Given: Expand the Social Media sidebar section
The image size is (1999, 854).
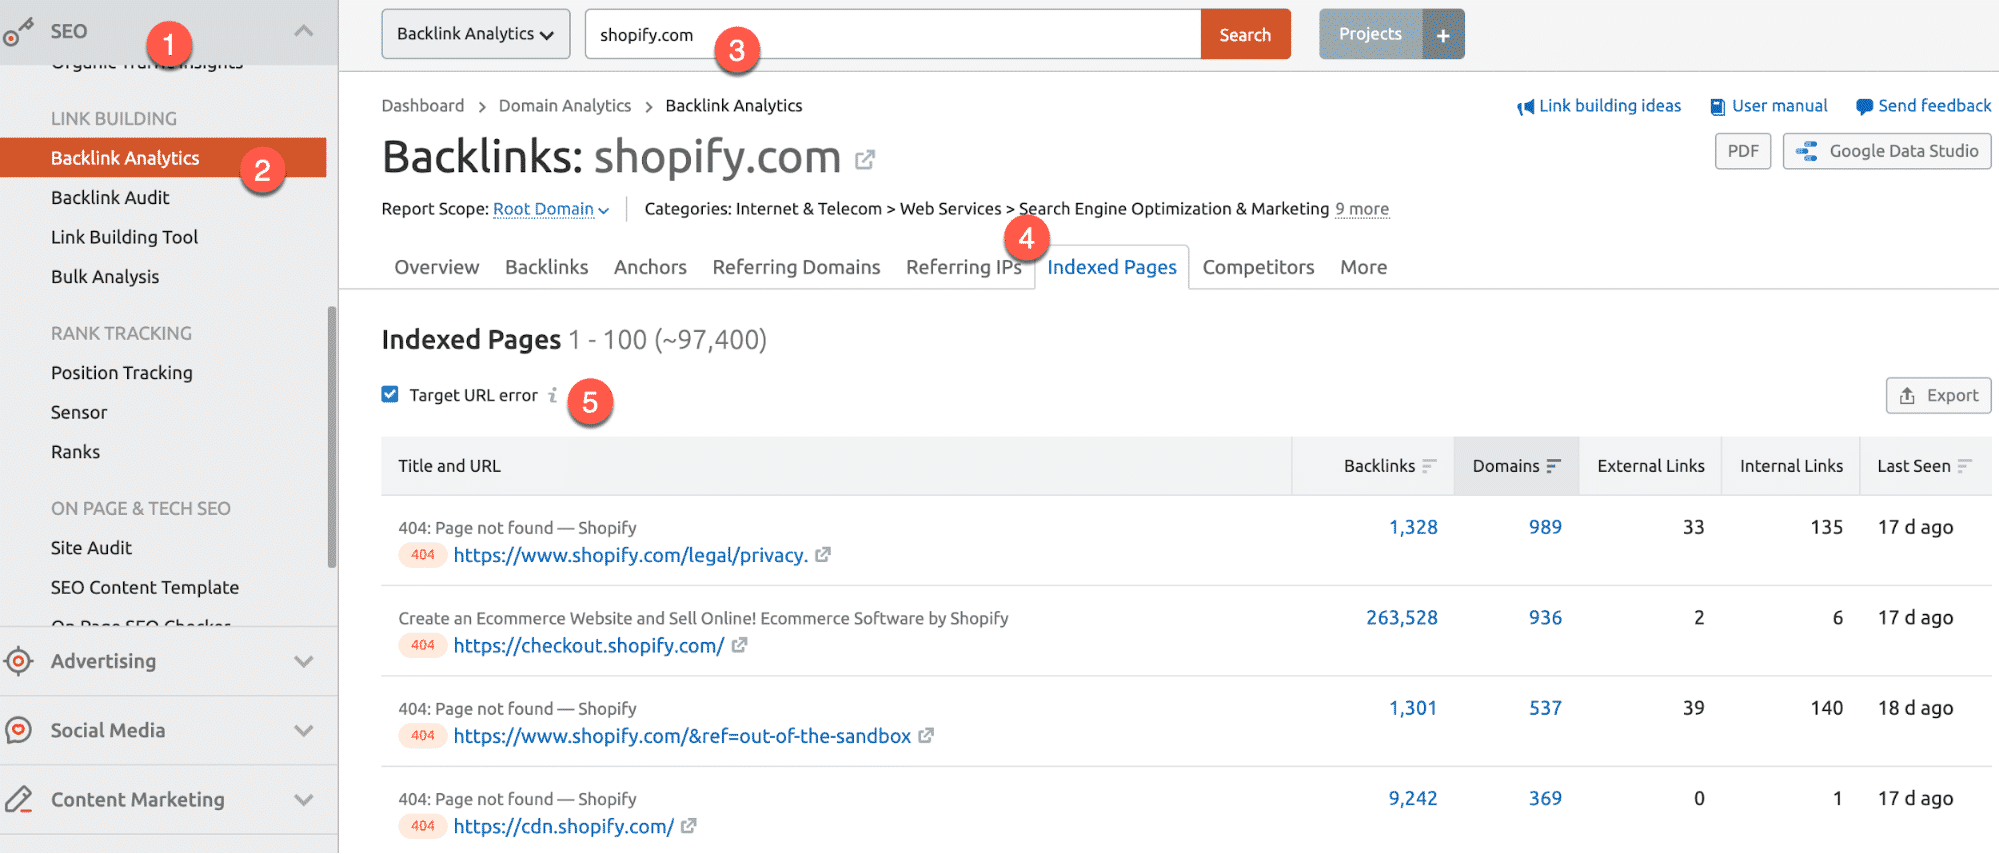Looking at the screenshot, I should 303,730.
